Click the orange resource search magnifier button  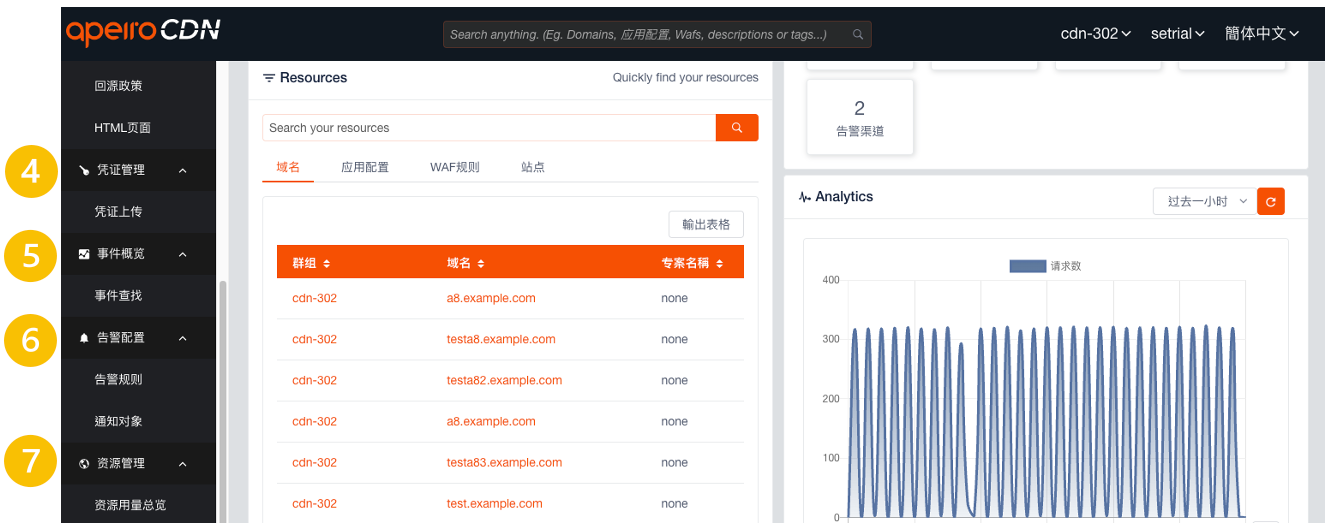click(737, 128)
